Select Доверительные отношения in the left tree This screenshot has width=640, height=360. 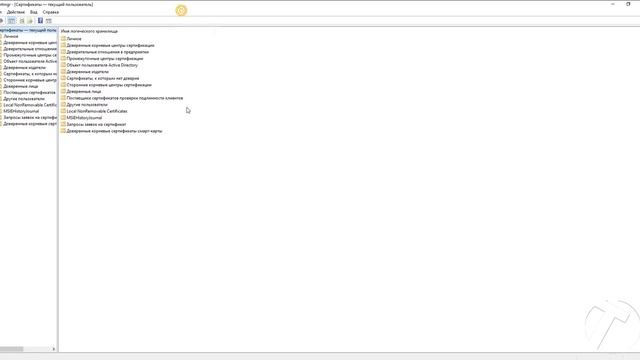click(x=30, y=49)
